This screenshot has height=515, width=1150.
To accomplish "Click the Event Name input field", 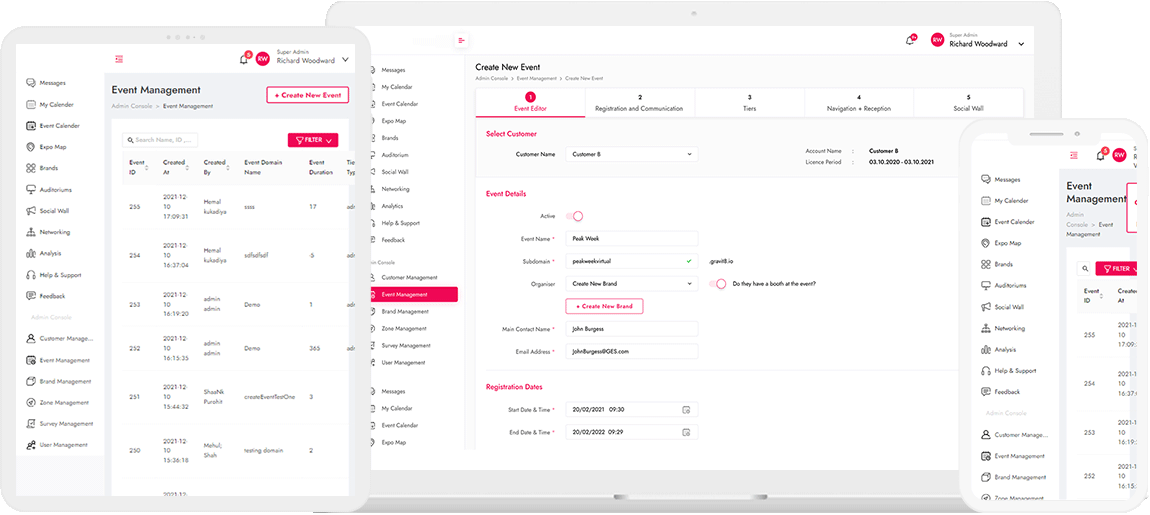I will point(631,239).
